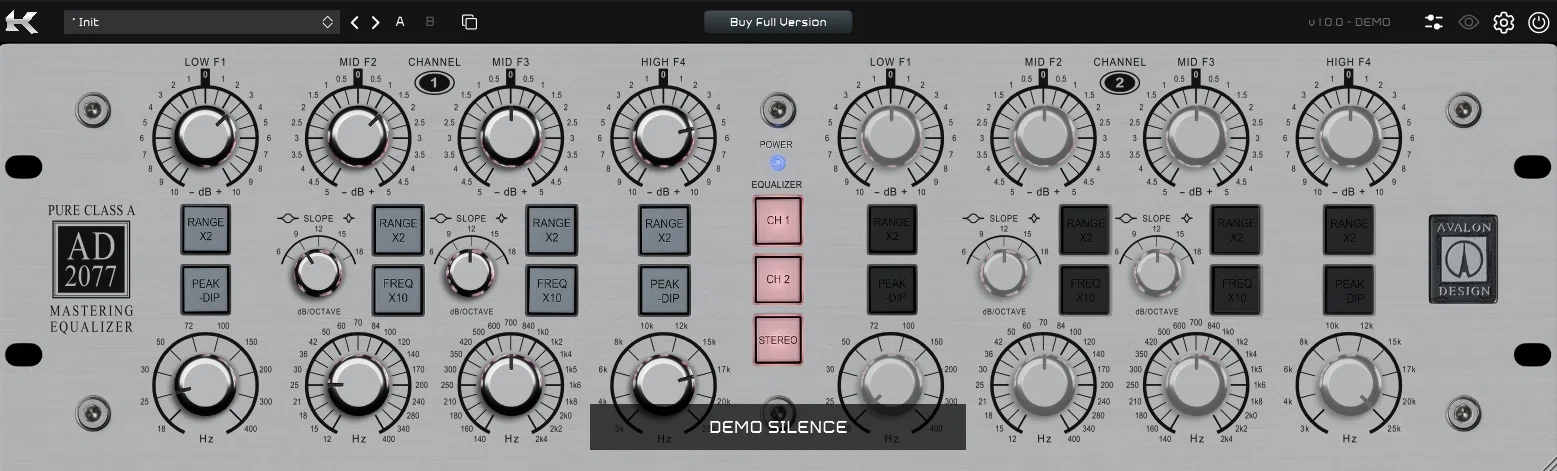Select A state slot
This screenshot has width=1557, height=471.
pyautogui.click(x=400, y=21)
